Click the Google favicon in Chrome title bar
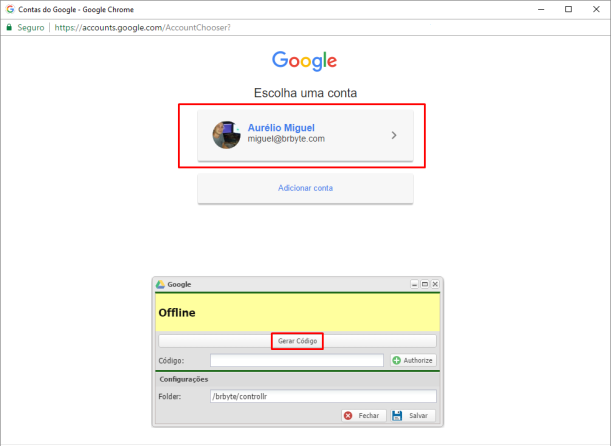The width and height of the screenshot is (611, 446). (x=9, y=8)
